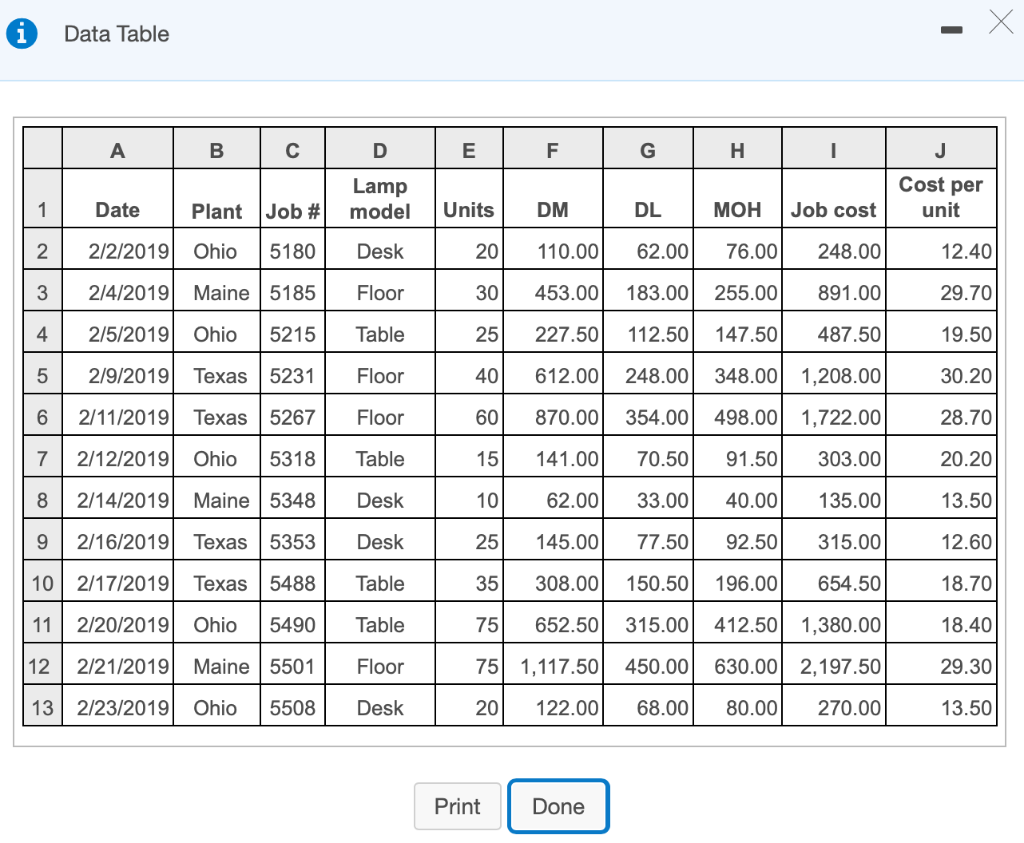Click DM value 1,117.50
Viewport: 1024px width, 843px height.
[x=552, y=664]
